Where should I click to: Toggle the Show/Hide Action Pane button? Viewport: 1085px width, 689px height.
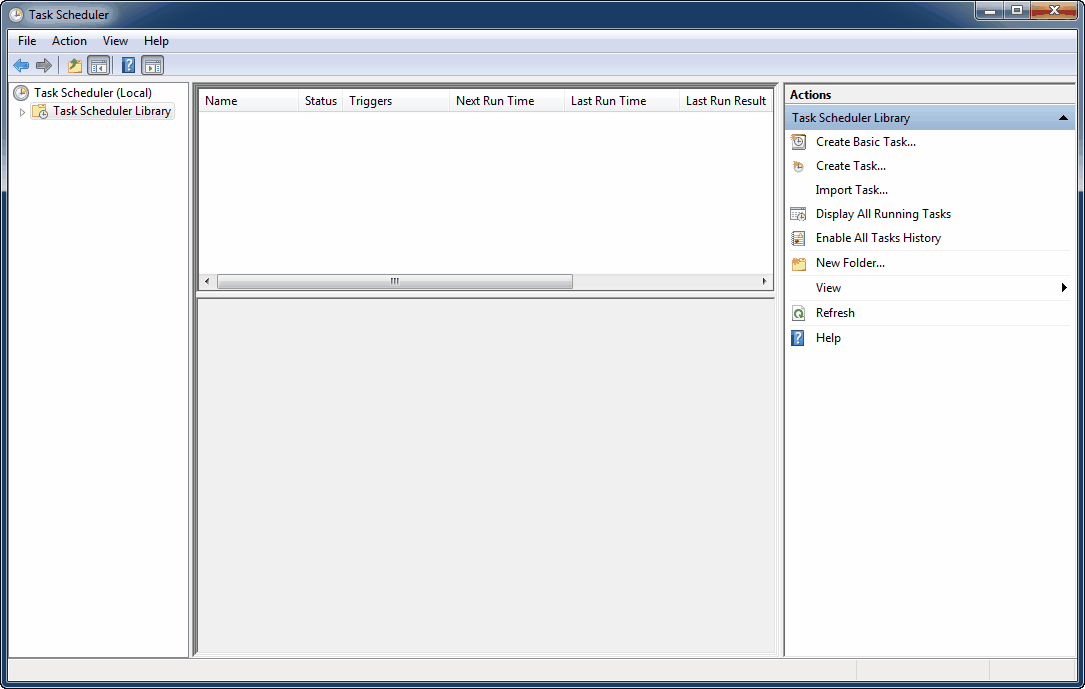tap(152, 66)
